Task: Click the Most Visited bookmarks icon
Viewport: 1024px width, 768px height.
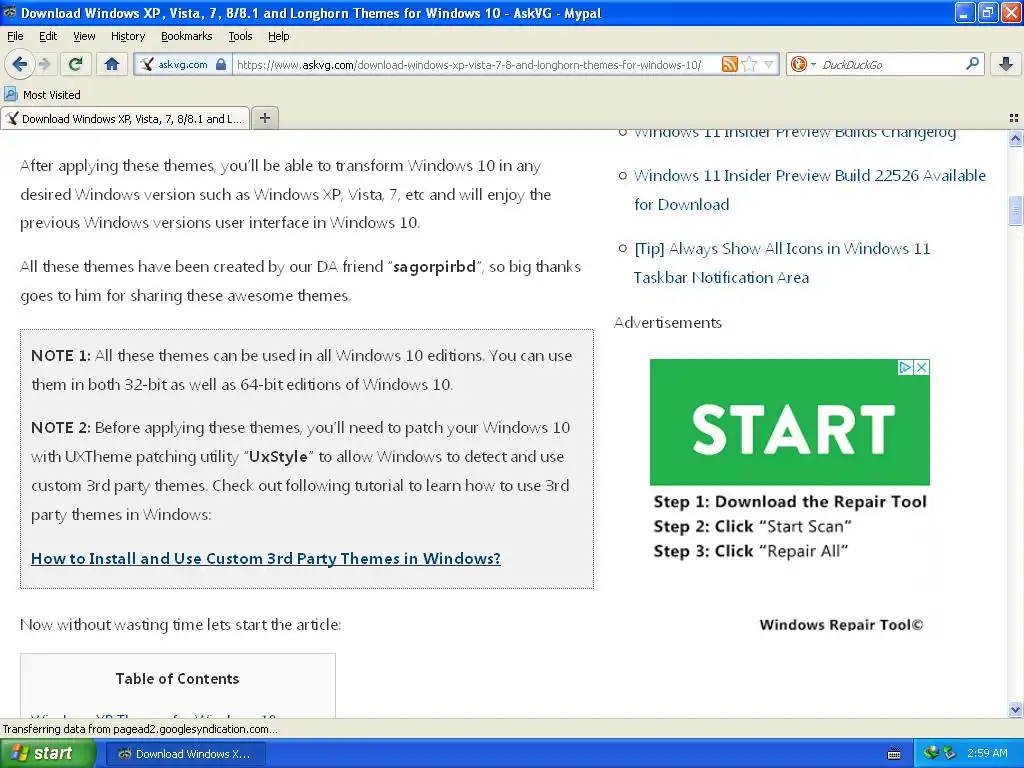Action: (10, 94)
